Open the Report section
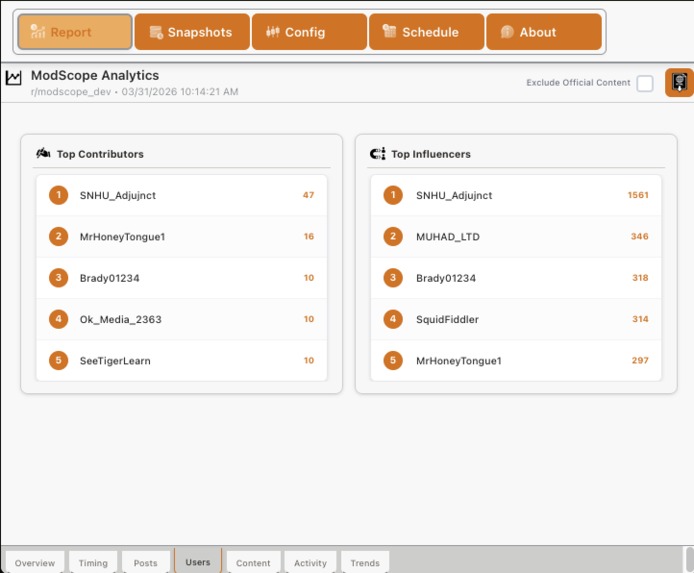Image resolution: width=694 pixels, height=573 pixels. pos(75,32)
